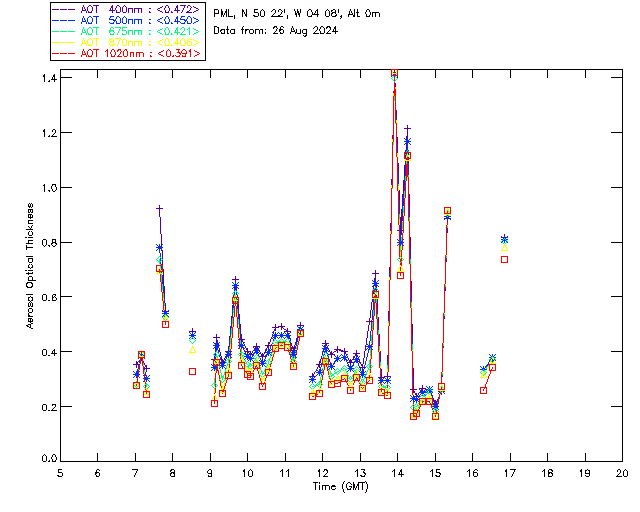
Task: Click the red dashed line sample for 1020nm
Action: [x=64, y=53]
